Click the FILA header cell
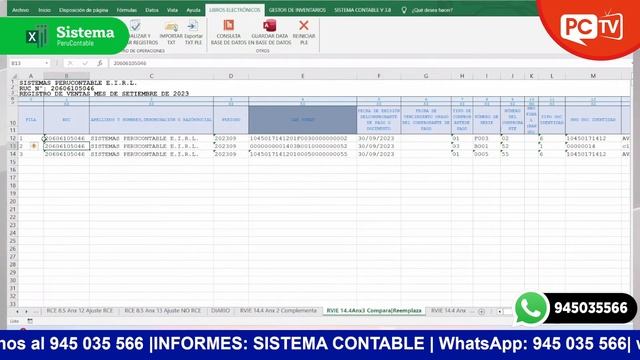The height and width of the screenshot is (360, 640). point(31,120)
